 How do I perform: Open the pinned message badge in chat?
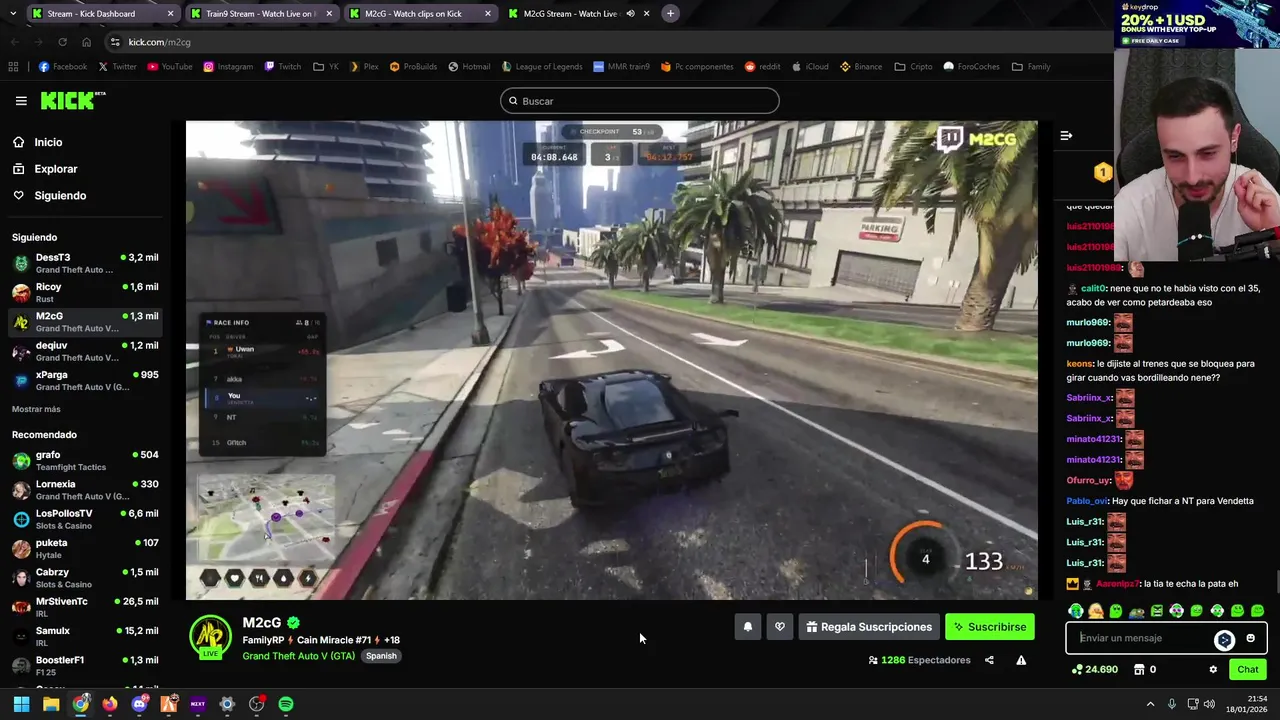click(x=1102, y=173)
